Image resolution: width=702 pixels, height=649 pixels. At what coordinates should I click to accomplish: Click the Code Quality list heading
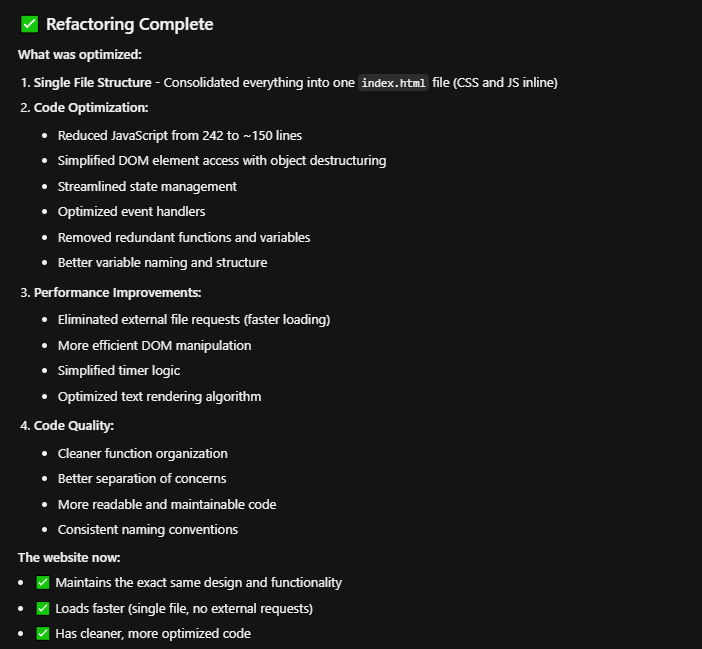pos(73,426)
